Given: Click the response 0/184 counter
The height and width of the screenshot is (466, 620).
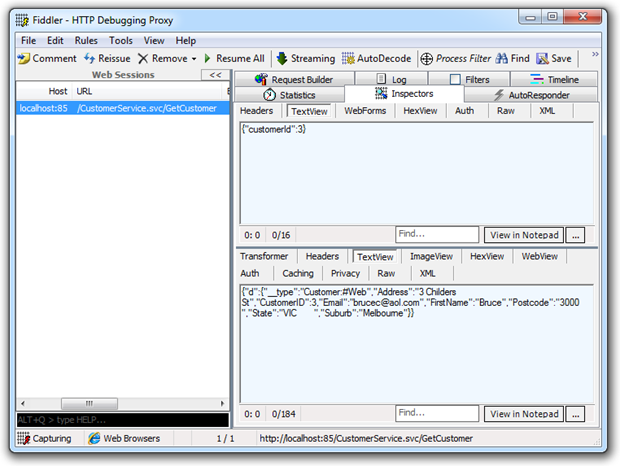Looking at the screenshot, I should coord(284,414).
